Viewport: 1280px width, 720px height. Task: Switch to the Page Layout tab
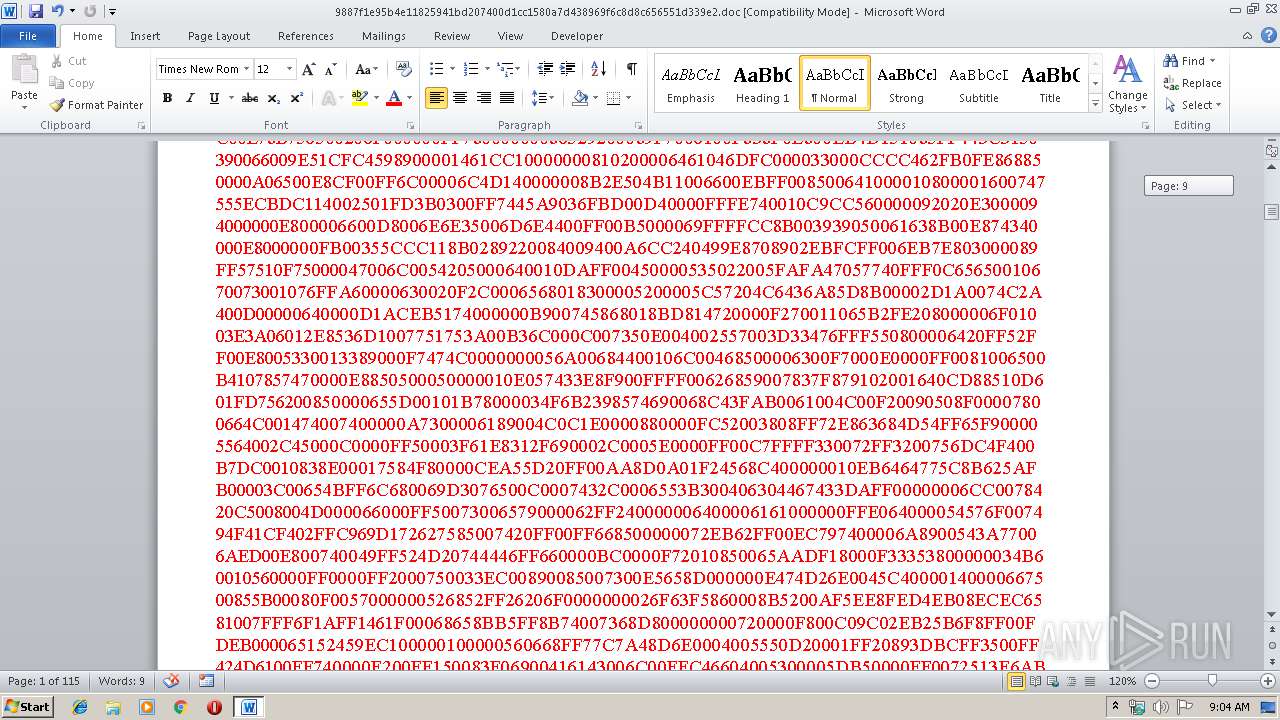(x=219, y=35)
